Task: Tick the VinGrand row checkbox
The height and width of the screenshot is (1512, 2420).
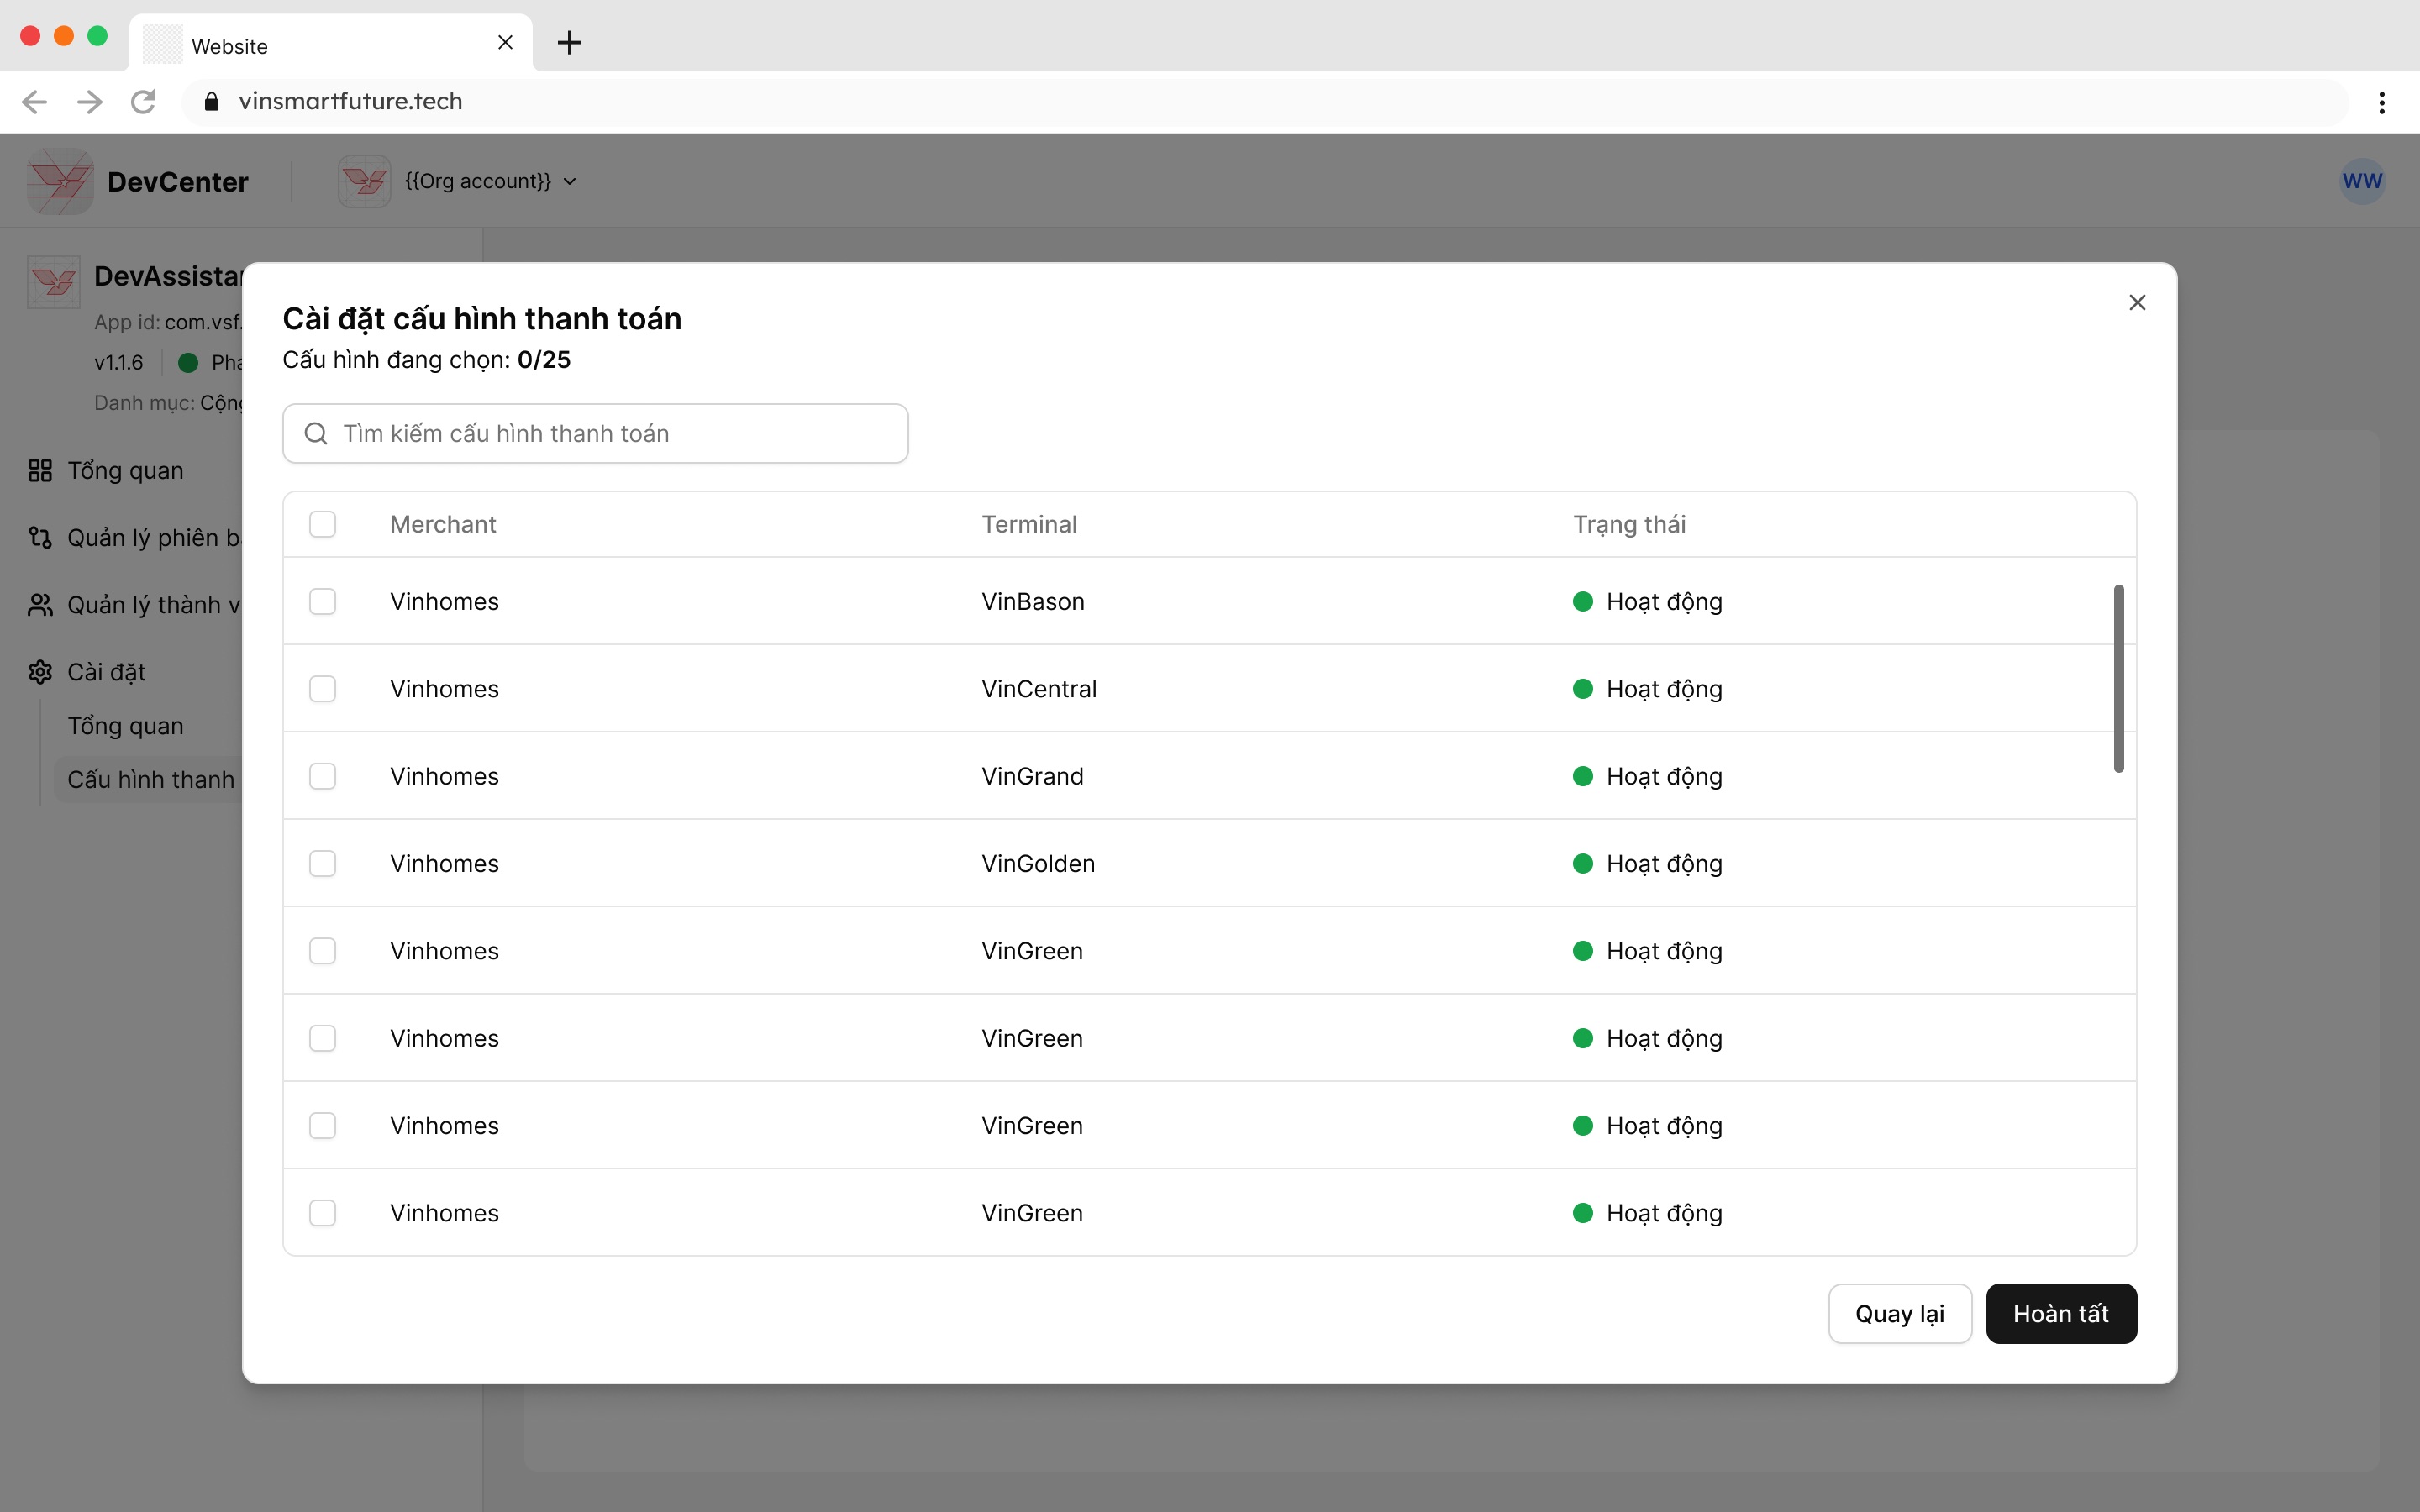Action: (322, 776)
